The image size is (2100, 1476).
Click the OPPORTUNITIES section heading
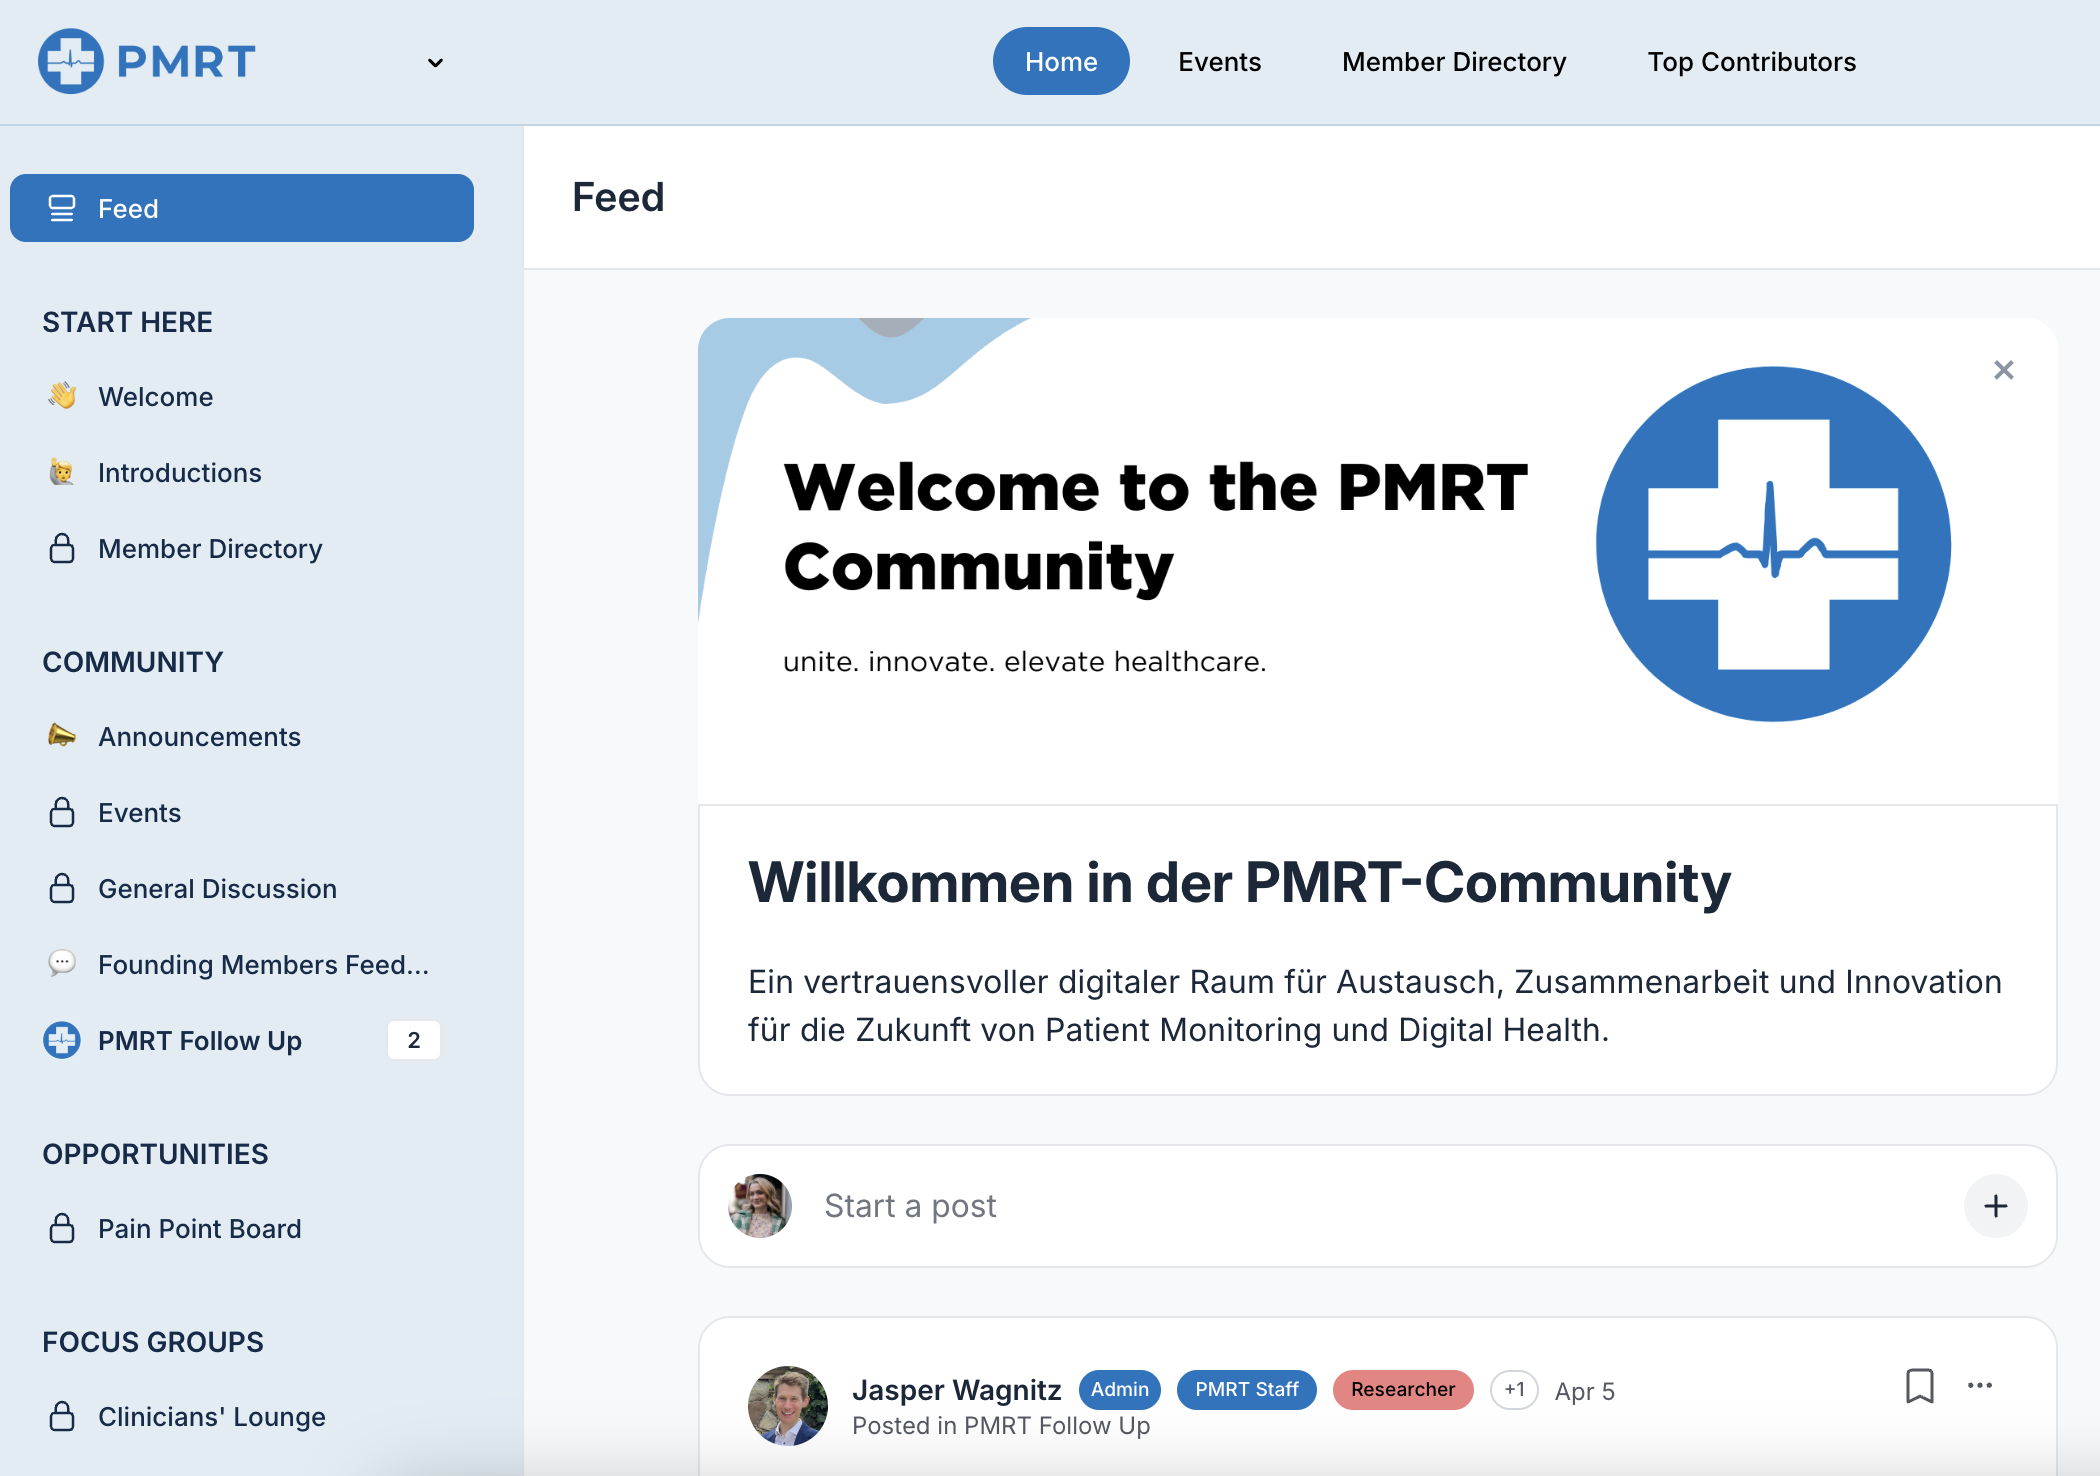click(155, 1154)
